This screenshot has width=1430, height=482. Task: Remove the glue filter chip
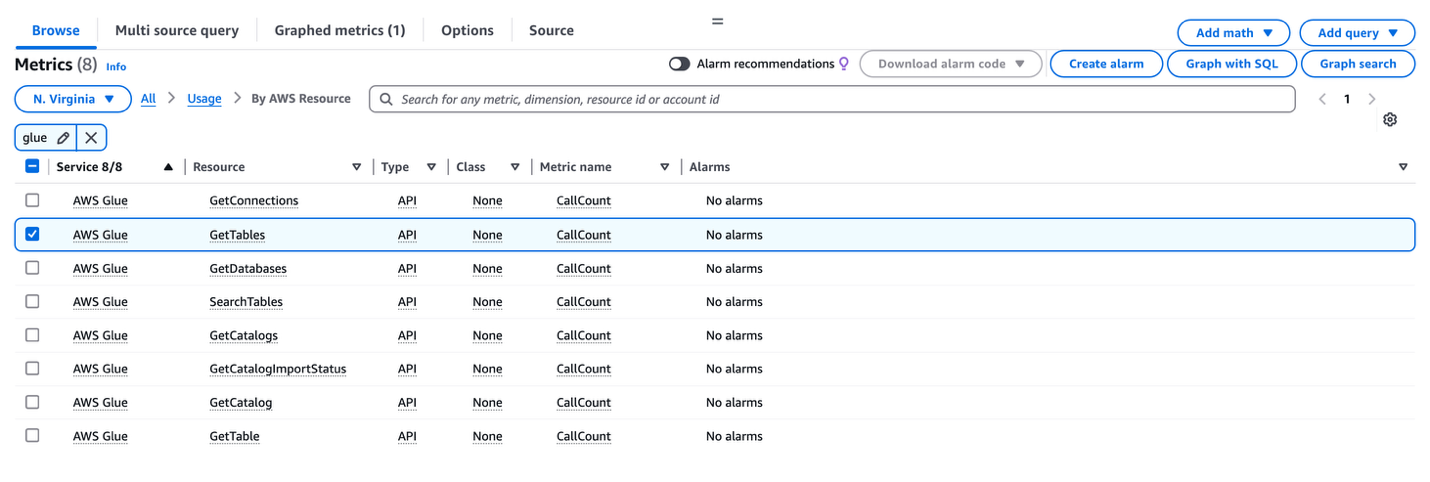click(91, 138)
